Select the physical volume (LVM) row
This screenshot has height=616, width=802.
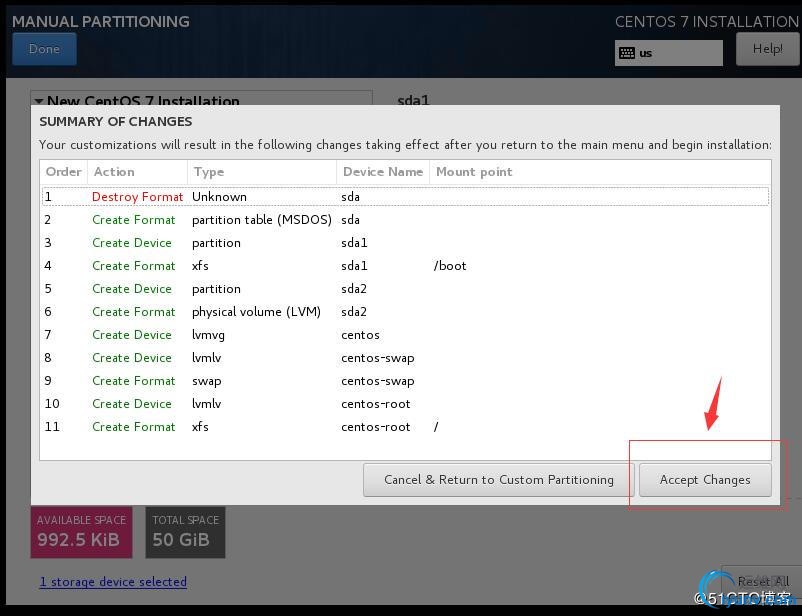[405, 312]
